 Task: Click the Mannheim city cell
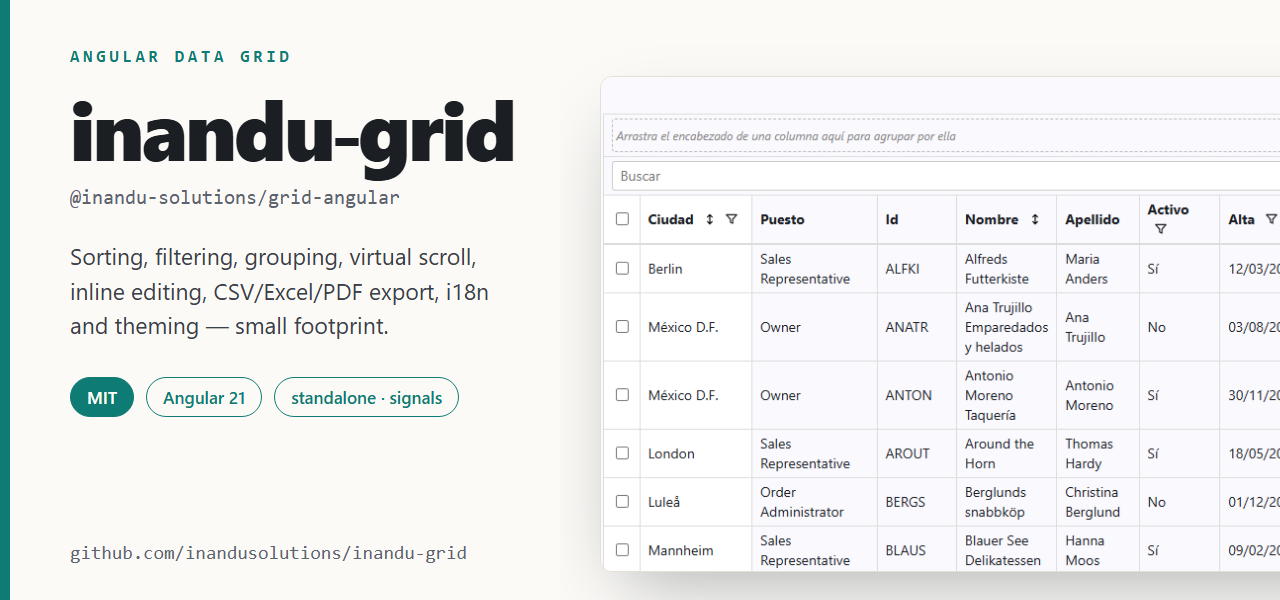pos(696,550)
